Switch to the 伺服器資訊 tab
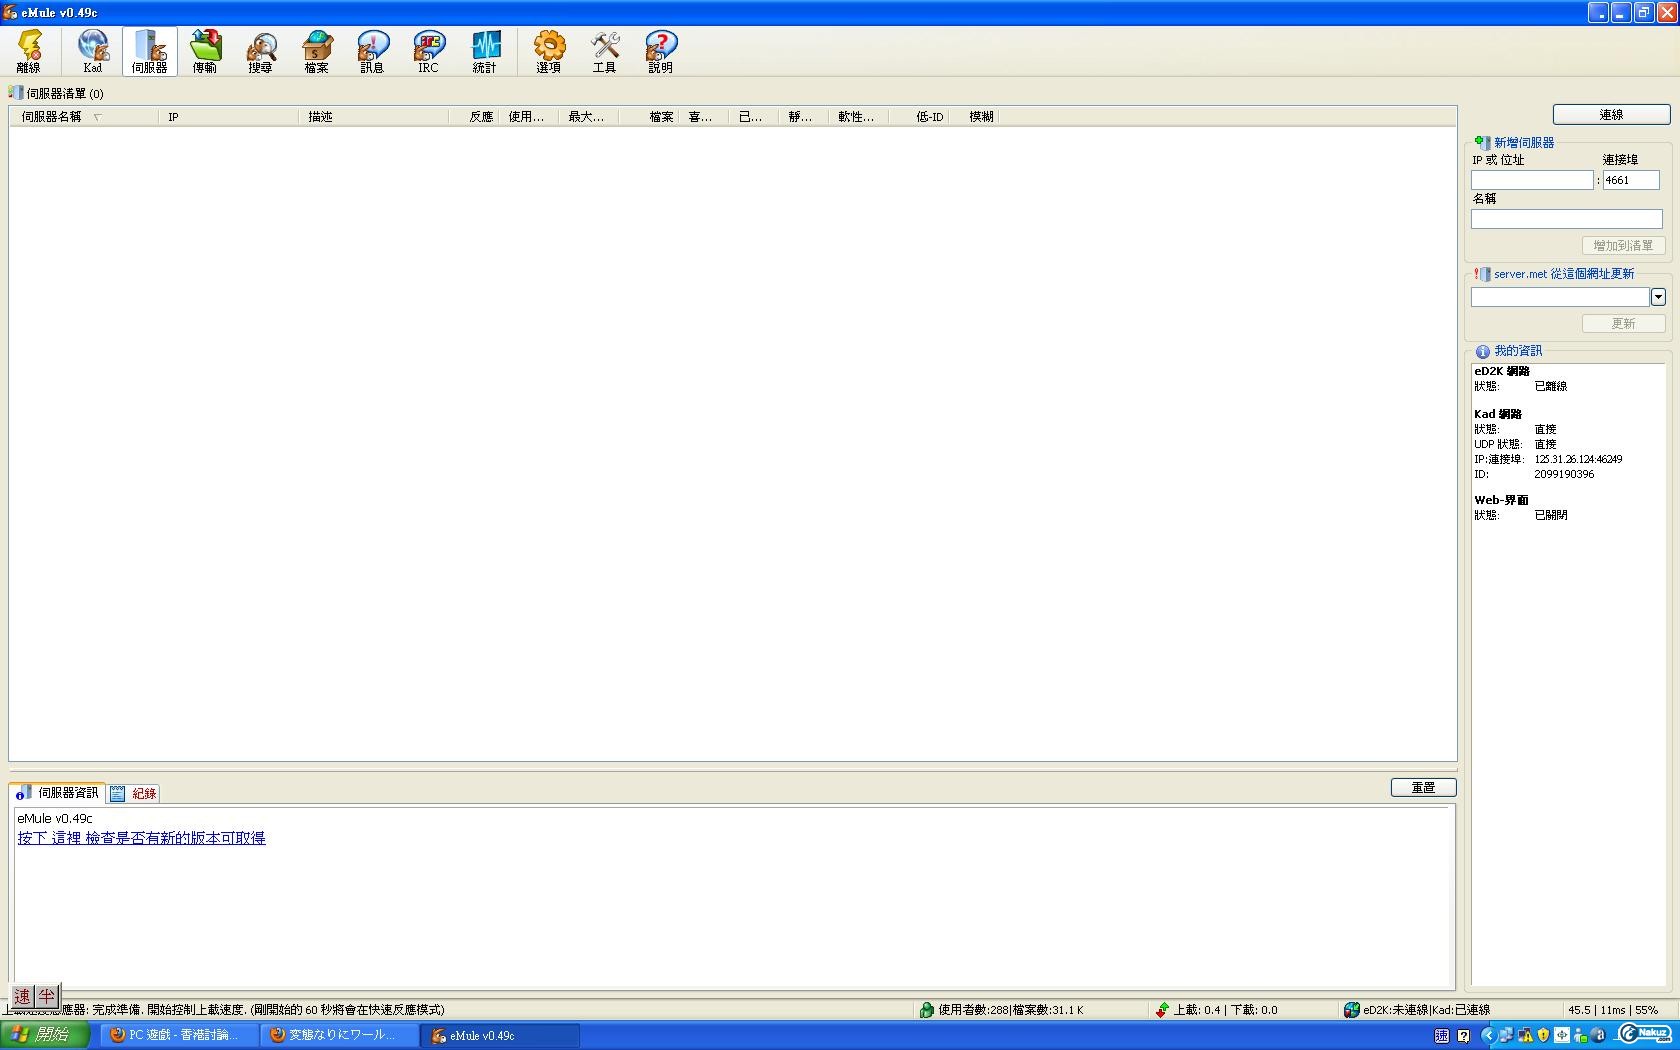Screen dimensions: 1680x1050 click(58, 792)
